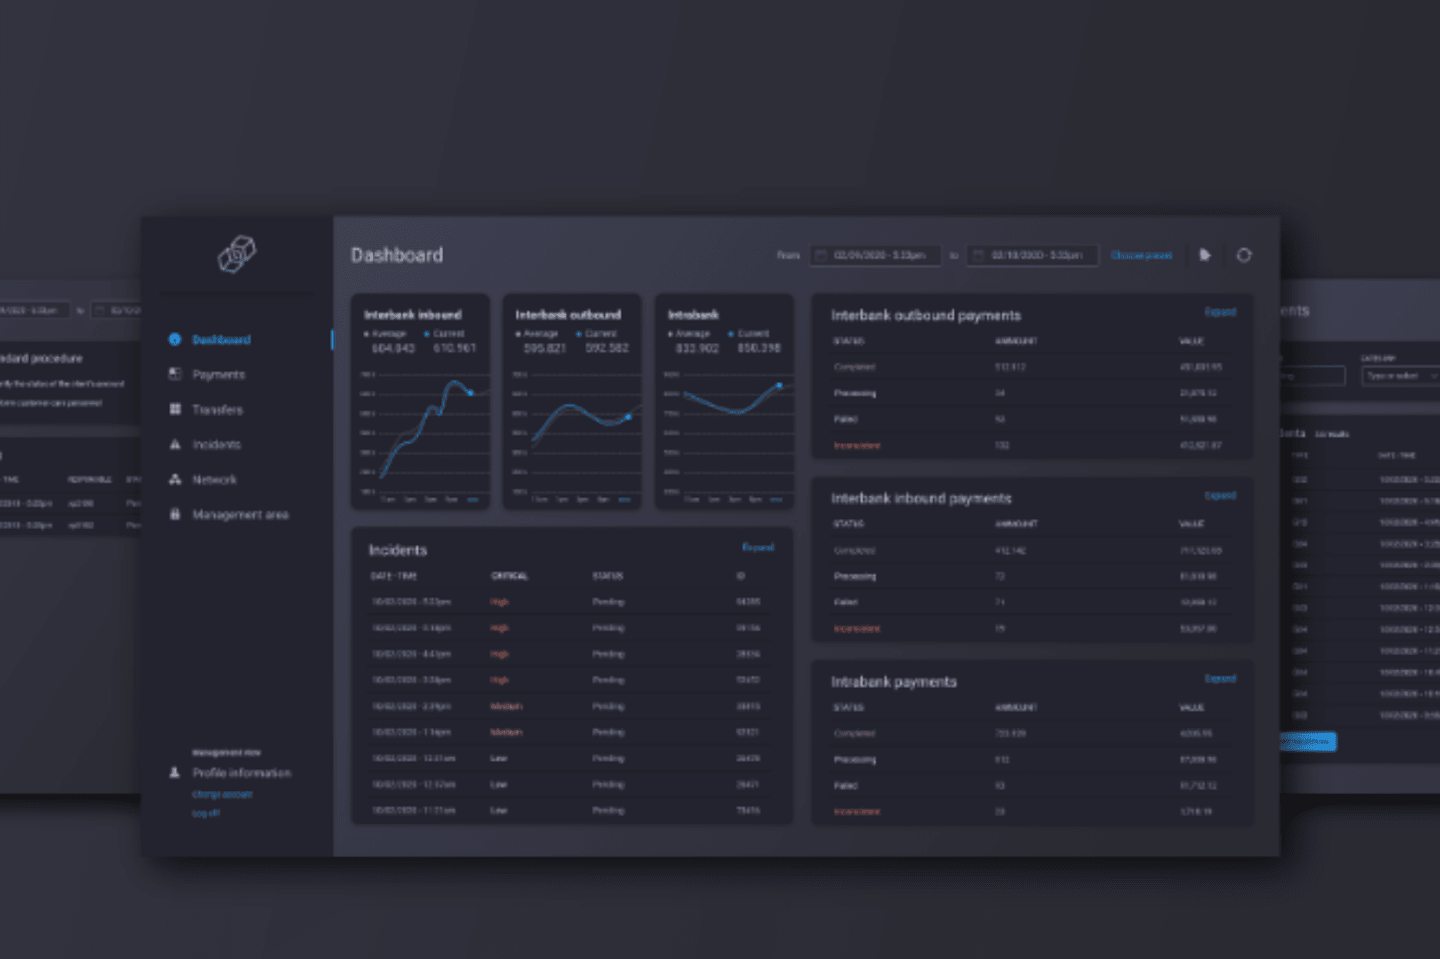
Task: Expand the Intrabank payments panel
Action: [1220, 678]
